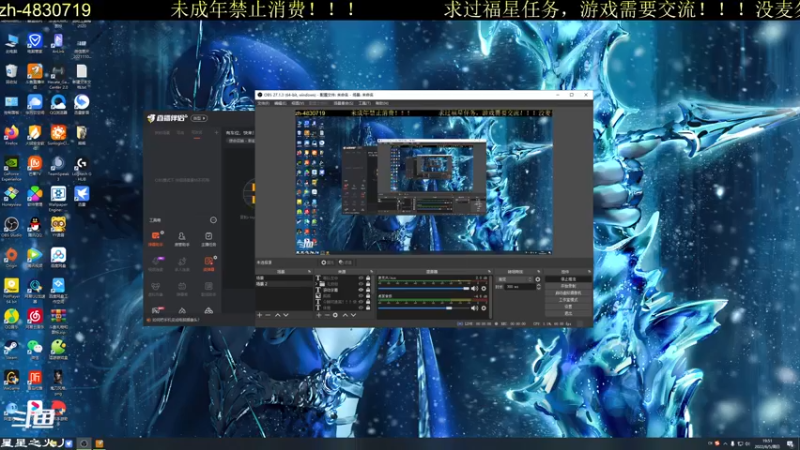Open the WeGame desktop icon
This screenshot has height=450, width=800.
click(11, 380)
